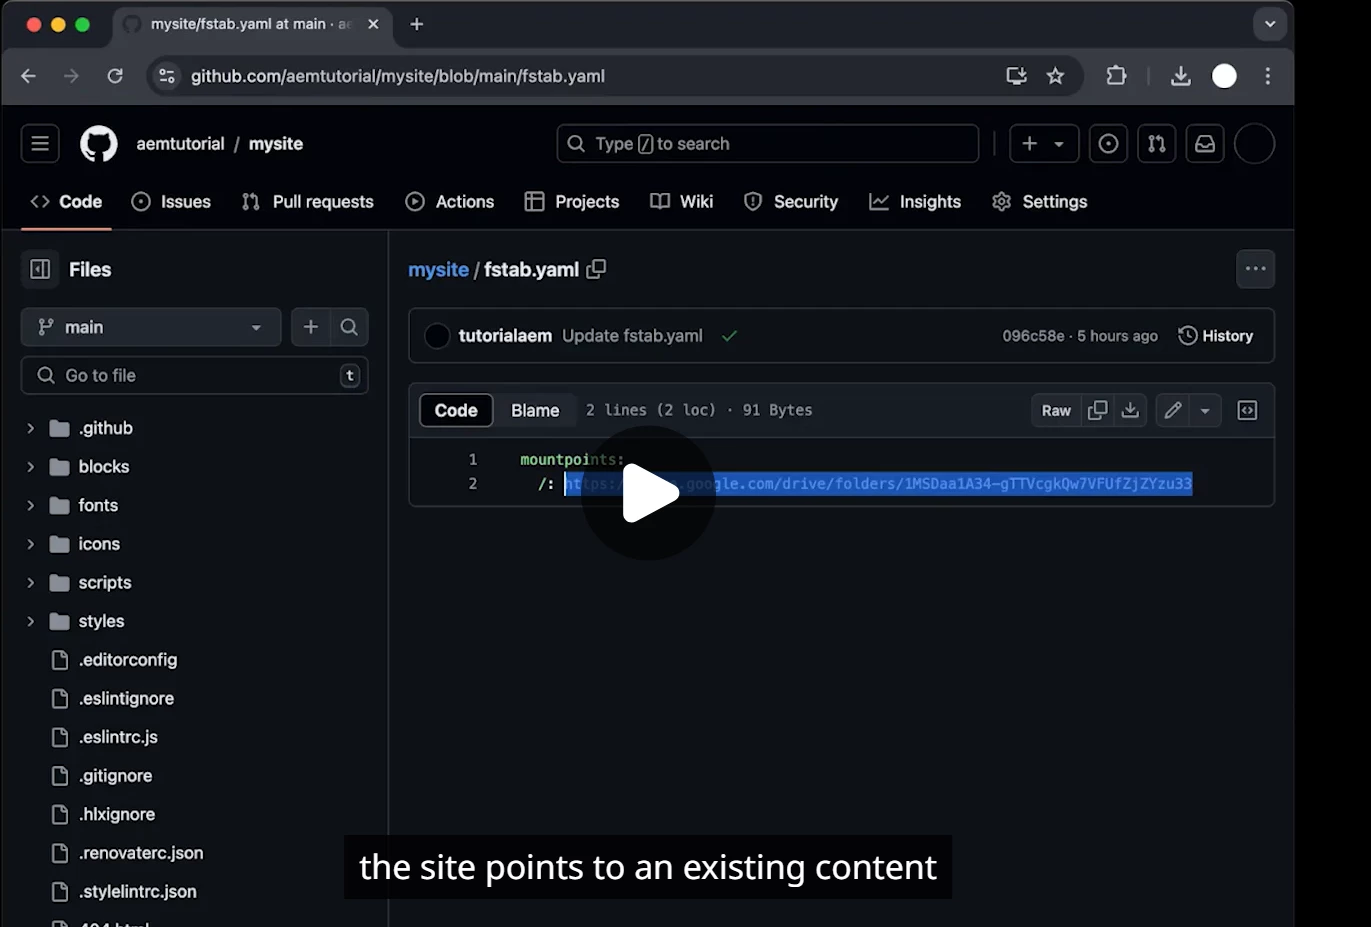
Task: Search files with the magnifier icon beside main
Action: [349, 327]
